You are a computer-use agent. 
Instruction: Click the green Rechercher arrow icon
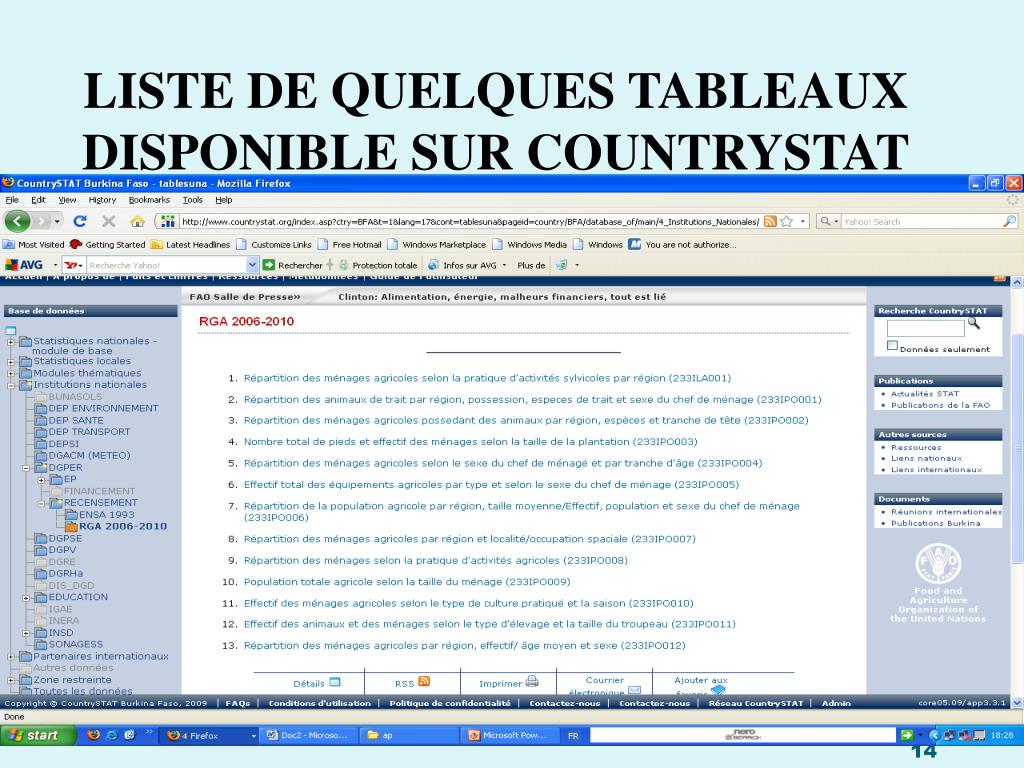coord(268,265)
